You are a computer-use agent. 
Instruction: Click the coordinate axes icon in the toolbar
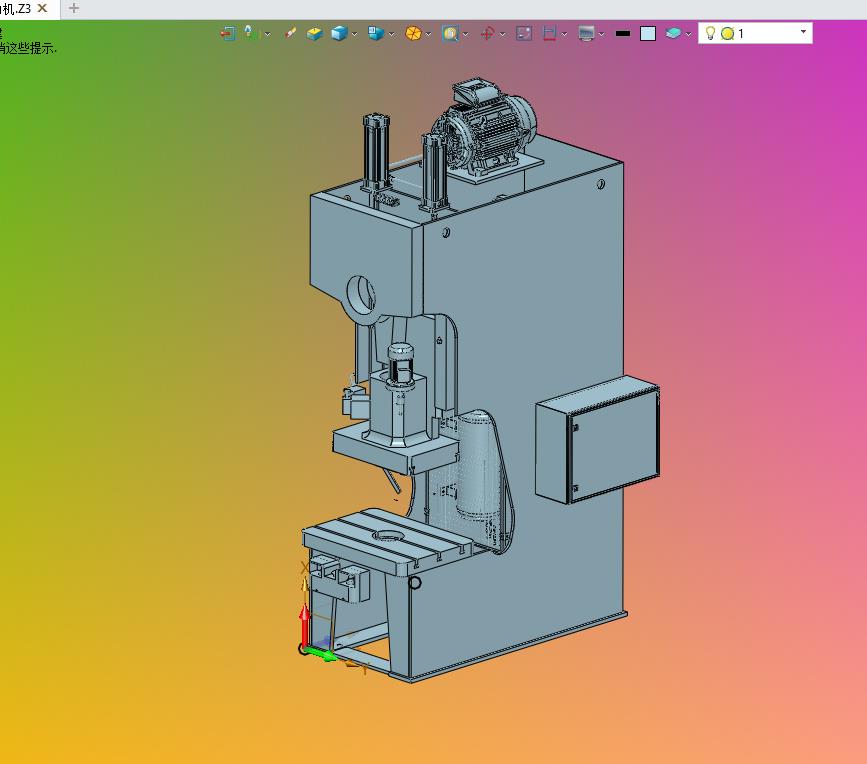coord(252,33)
